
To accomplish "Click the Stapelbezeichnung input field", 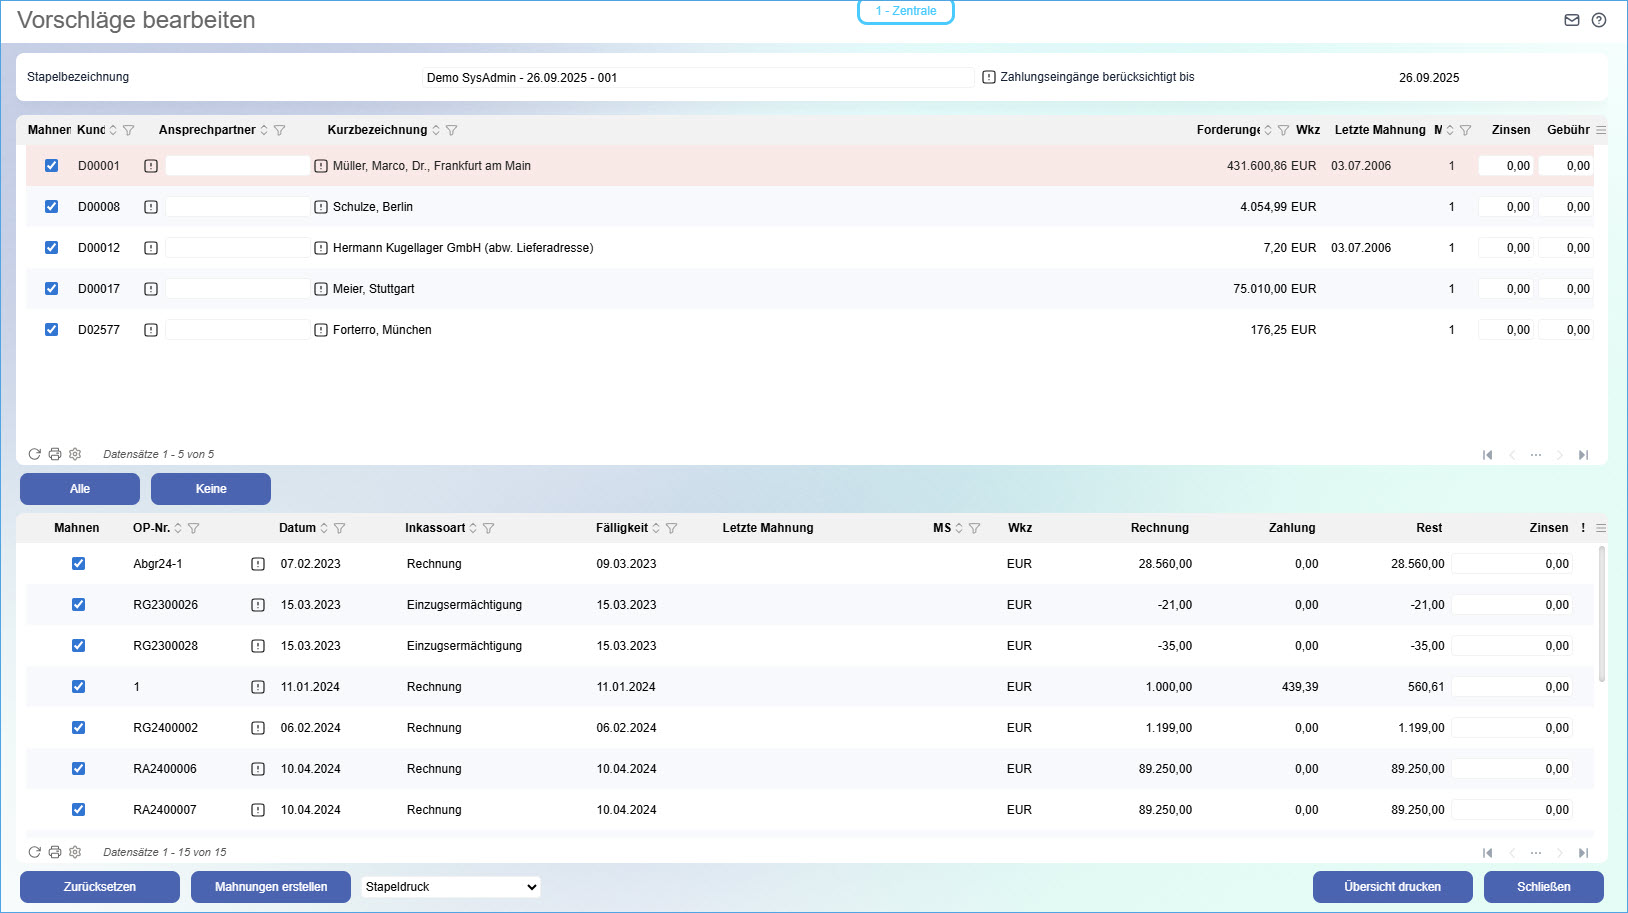I will click(x=696, y=78).
